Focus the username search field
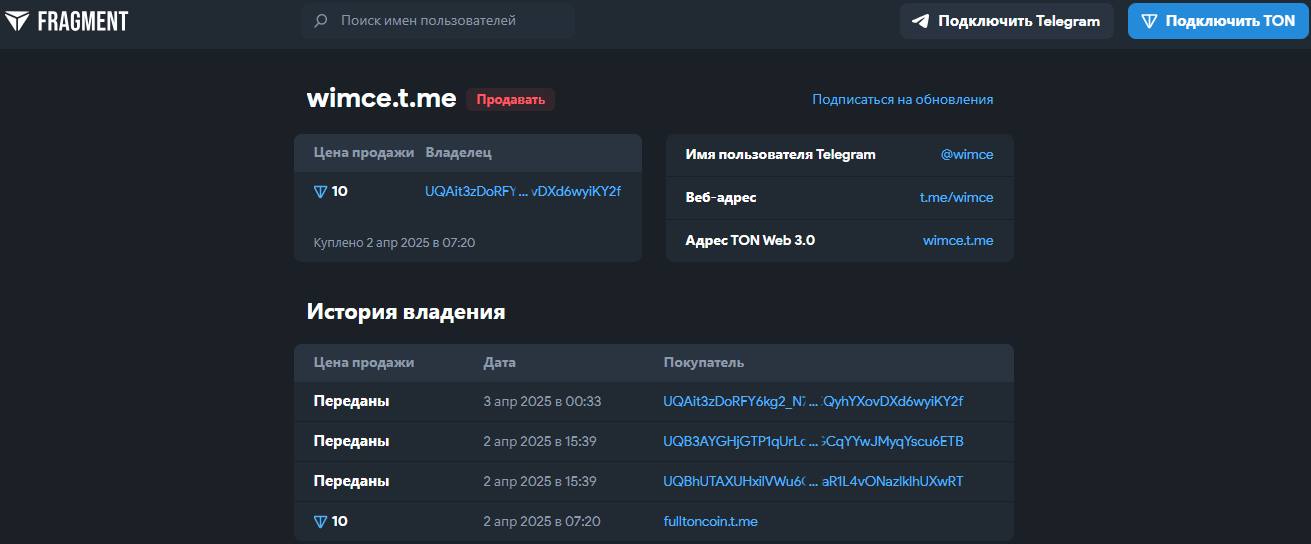Screen dimensions: 1311x544 click(438, 20)
